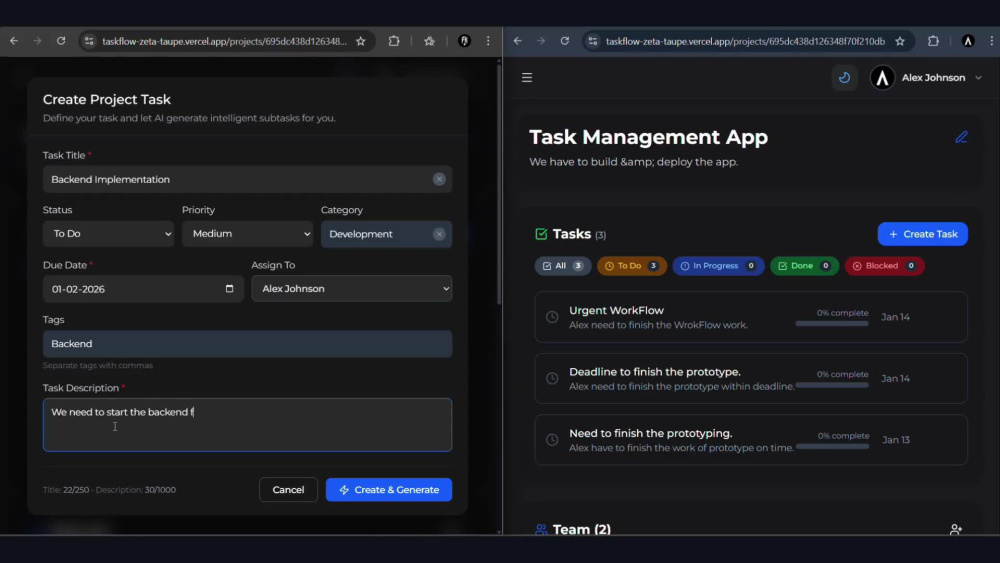
Task: Click clock icon of Urgent WorkFlow task
Action: [x=552, y=317]
